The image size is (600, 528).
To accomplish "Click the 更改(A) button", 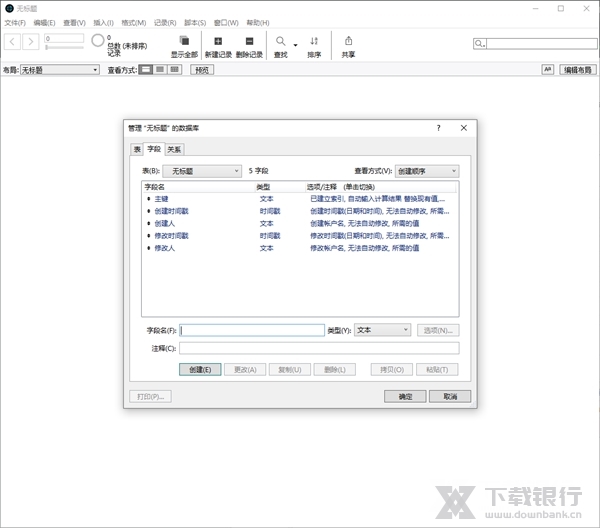I will (x=245, y=369).
